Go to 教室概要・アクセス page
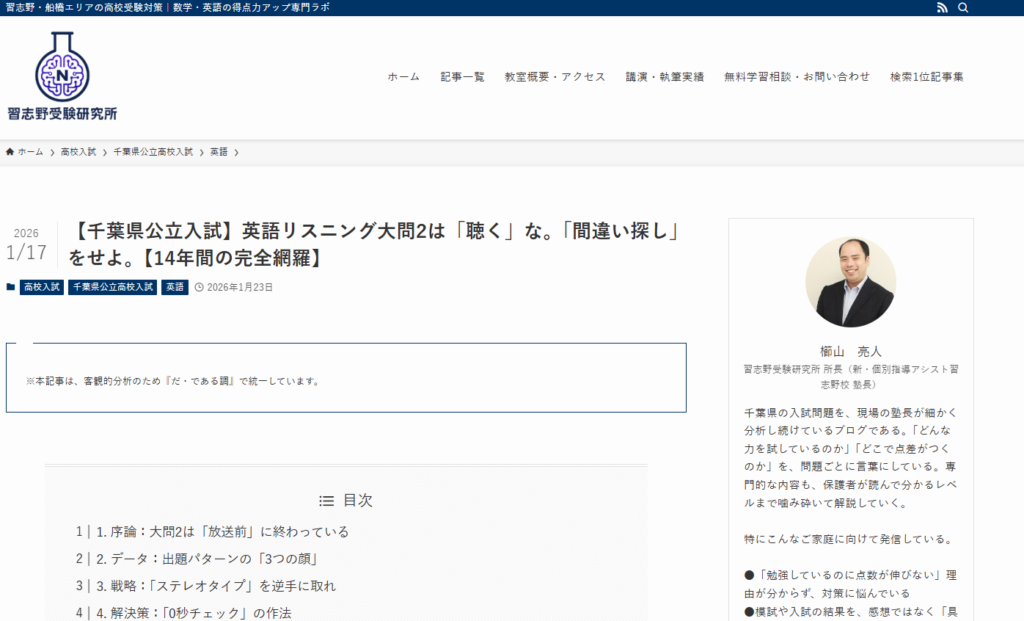 pyautogui.click(x=555, y=77)
